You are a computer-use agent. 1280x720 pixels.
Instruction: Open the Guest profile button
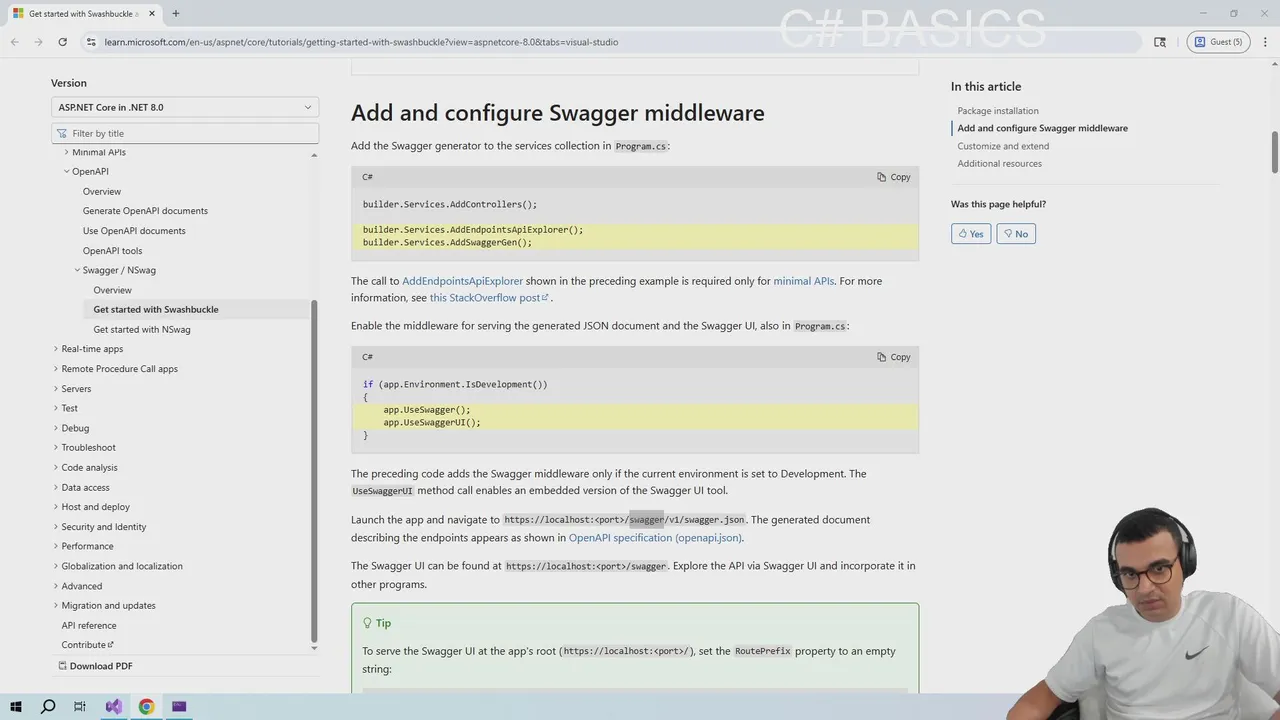pos(1218,42)
